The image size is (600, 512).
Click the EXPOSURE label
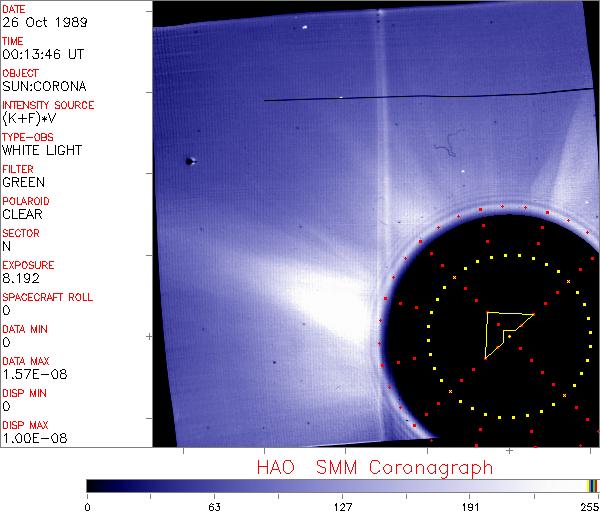(28, 265)
